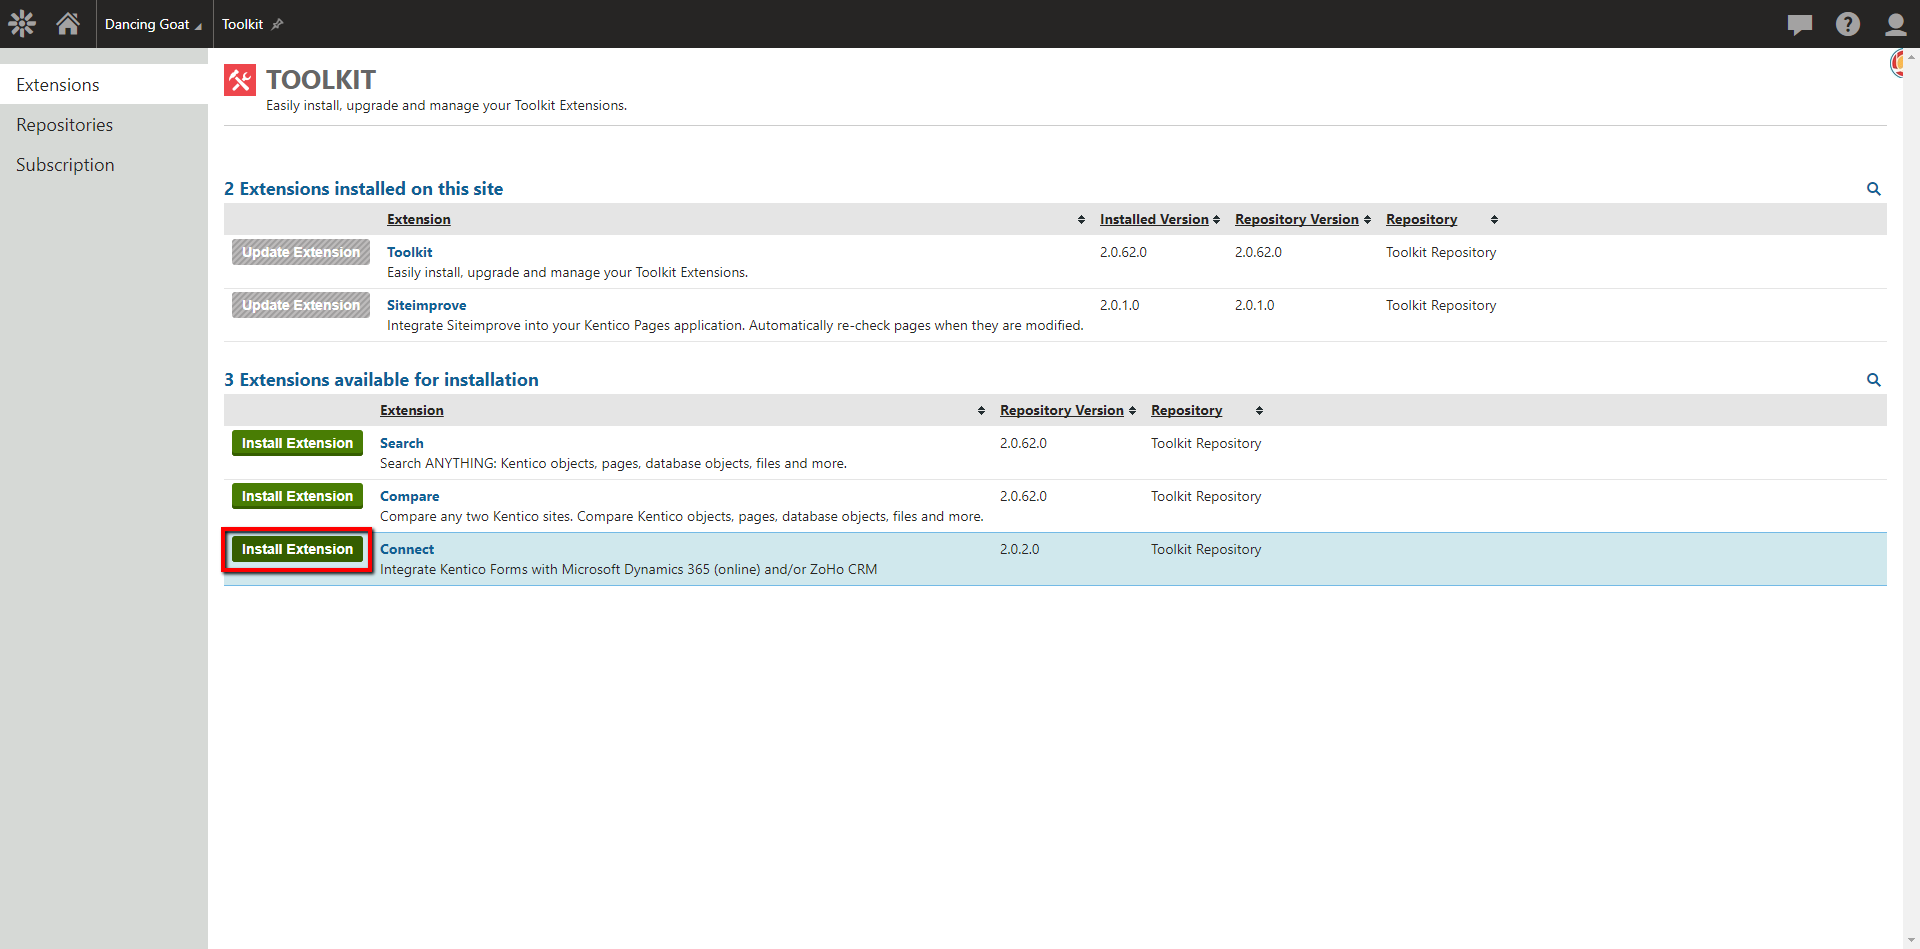Open the help question mark icon
Viewport: 1920px width, 949px height.
pos(1848,24)
